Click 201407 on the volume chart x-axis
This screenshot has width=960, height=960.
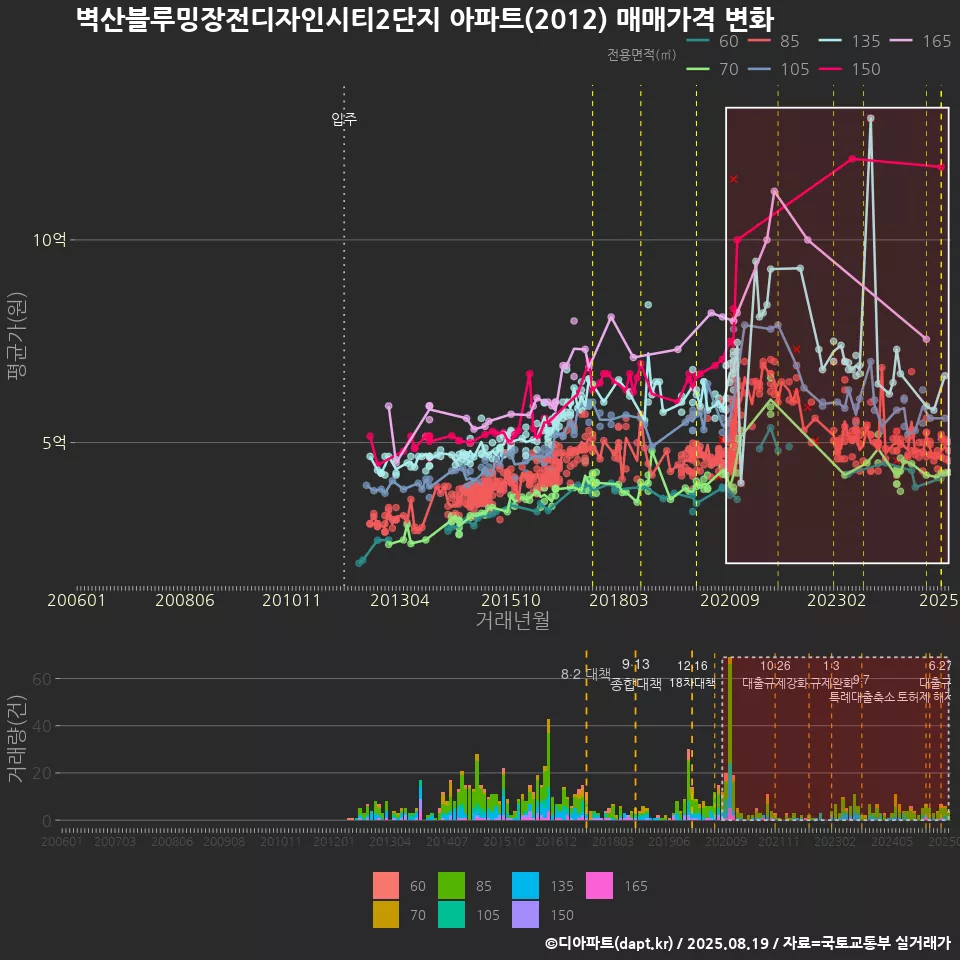point(447,841)
